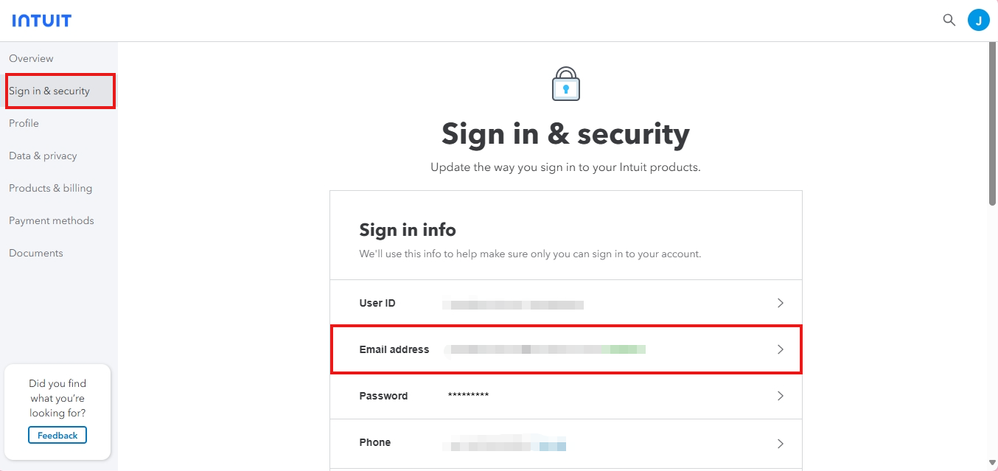This screenshot has width=998, height=471.
Task: Click the masked Password value
Action: coord(468,396)
